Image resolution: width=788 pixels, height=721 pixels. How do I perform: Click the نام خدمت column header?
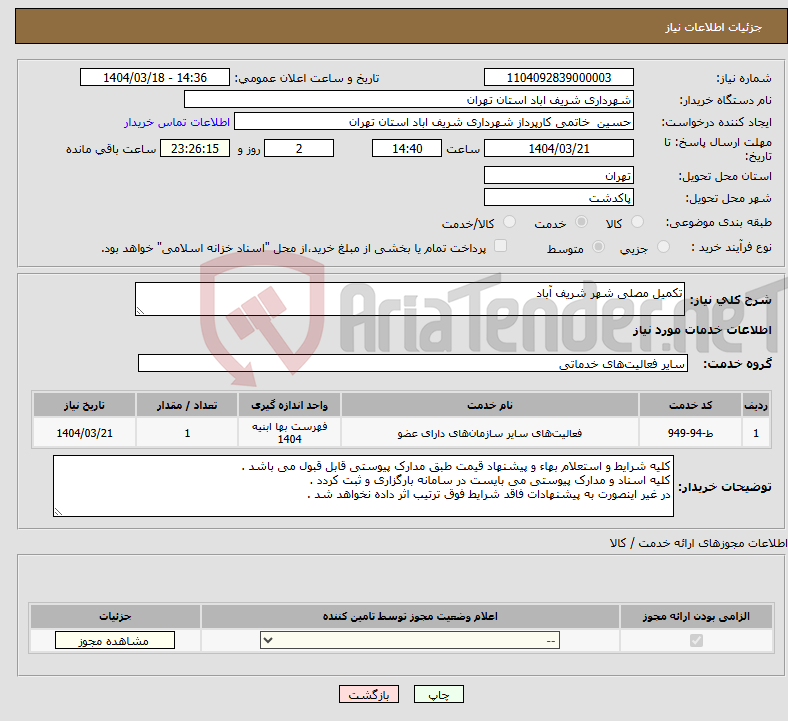[489, 405]
